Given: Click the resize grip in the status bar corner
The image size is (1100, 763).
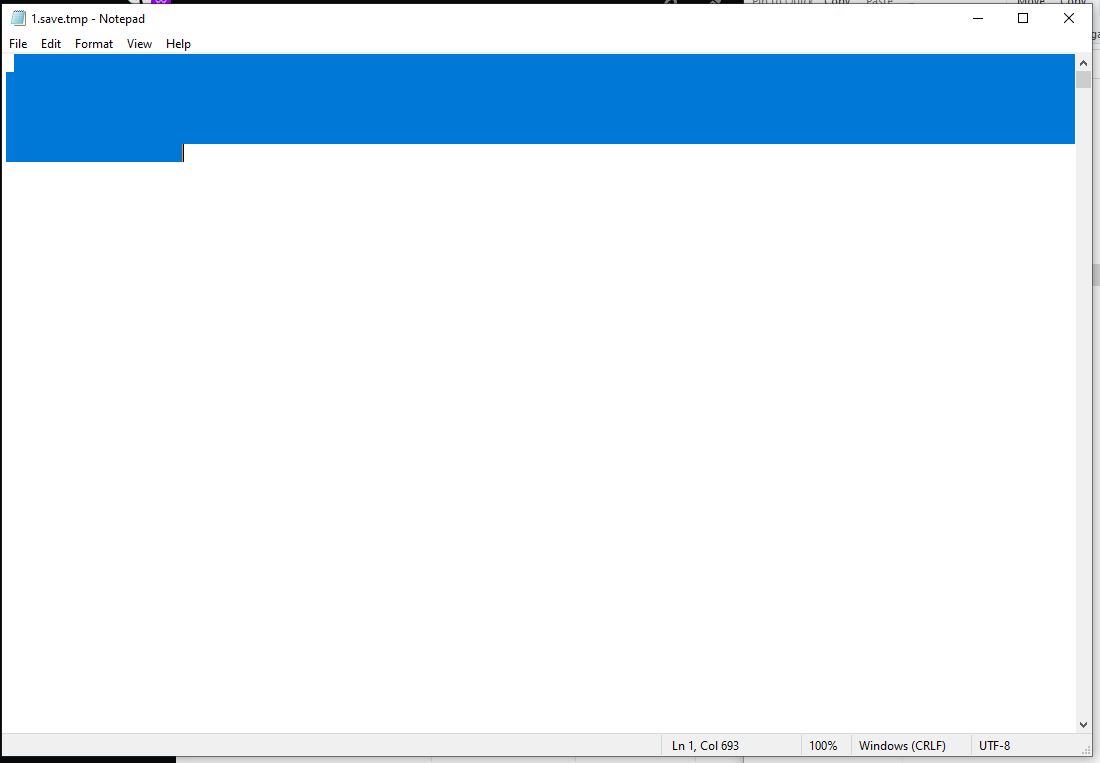Looking at the screenshot, I should click(x=1086, y=750).
